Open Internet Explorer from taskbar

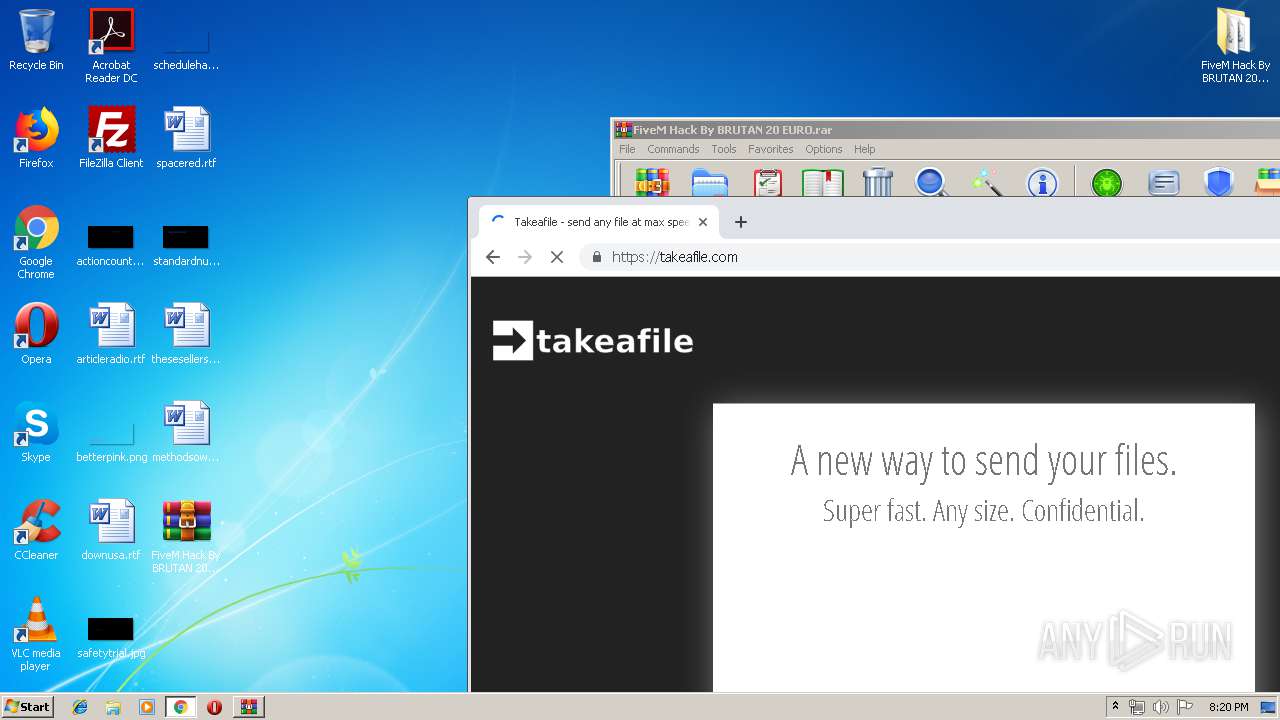click(x=80, y=707)
